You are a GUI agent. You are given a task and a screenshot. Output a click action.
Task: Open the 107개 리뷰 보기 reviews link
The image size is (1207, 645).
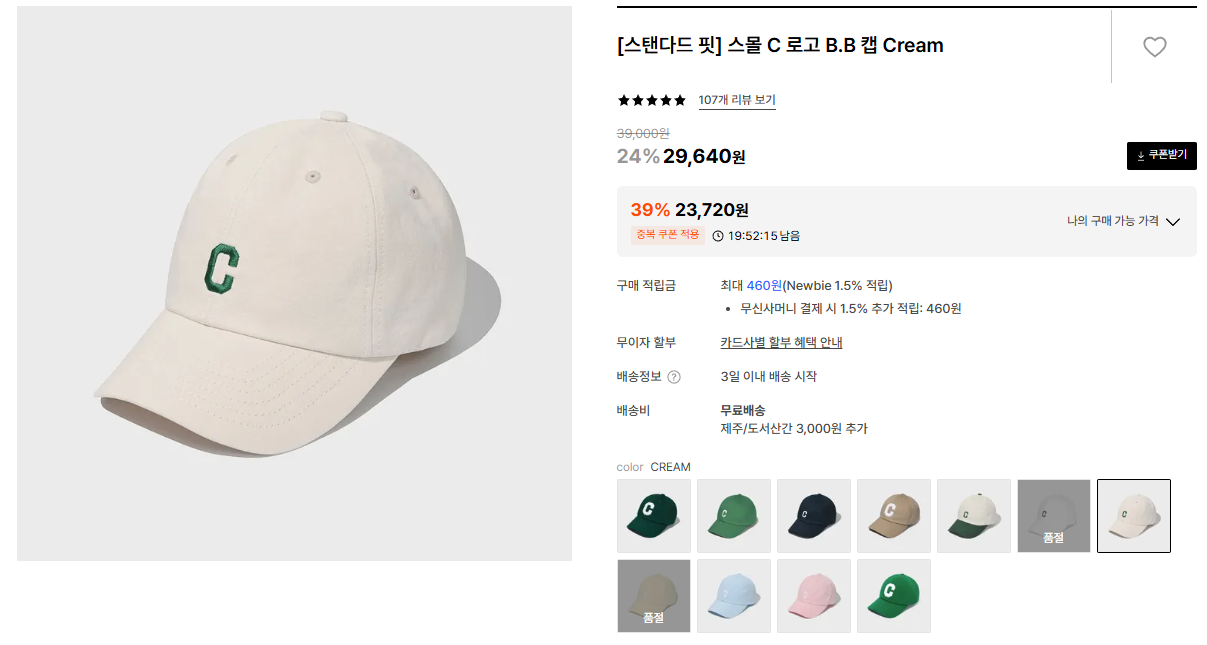pyautogui.click(x=737, y=100)
